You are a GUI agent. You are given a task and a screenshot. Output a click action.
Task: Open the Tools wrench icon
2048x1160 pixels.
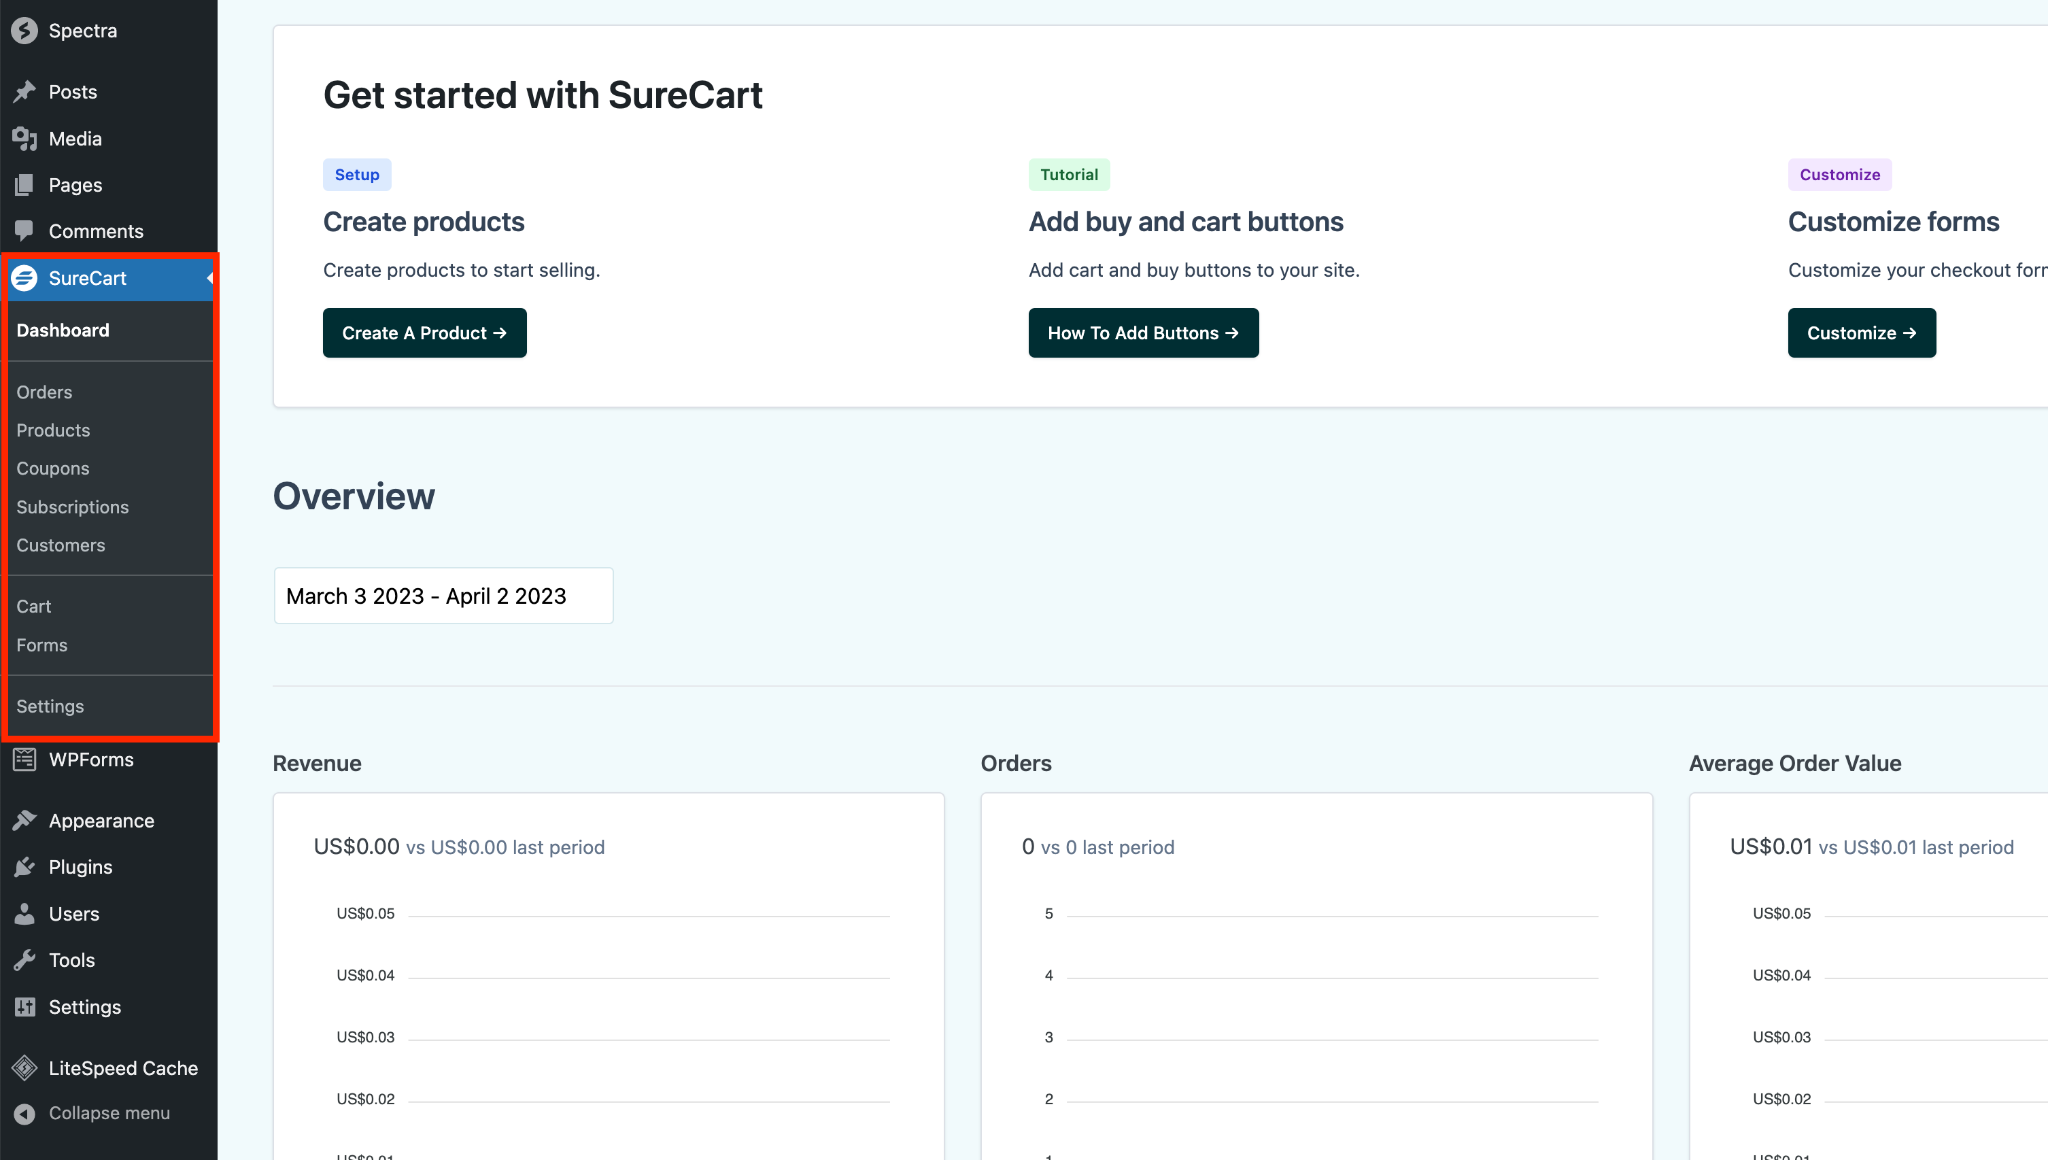(x=25, y=960)
